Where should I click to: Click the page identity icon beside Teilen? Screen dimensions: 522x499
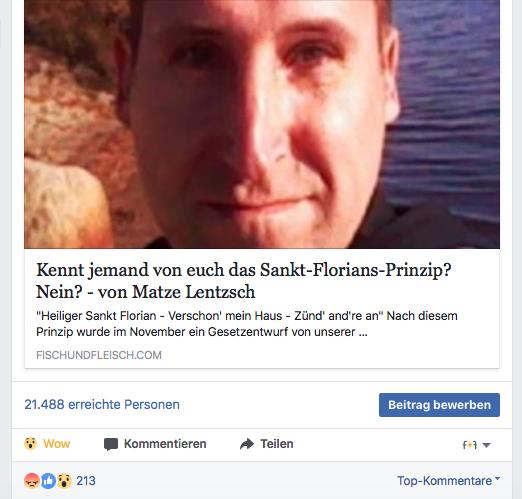coord(470,445)
